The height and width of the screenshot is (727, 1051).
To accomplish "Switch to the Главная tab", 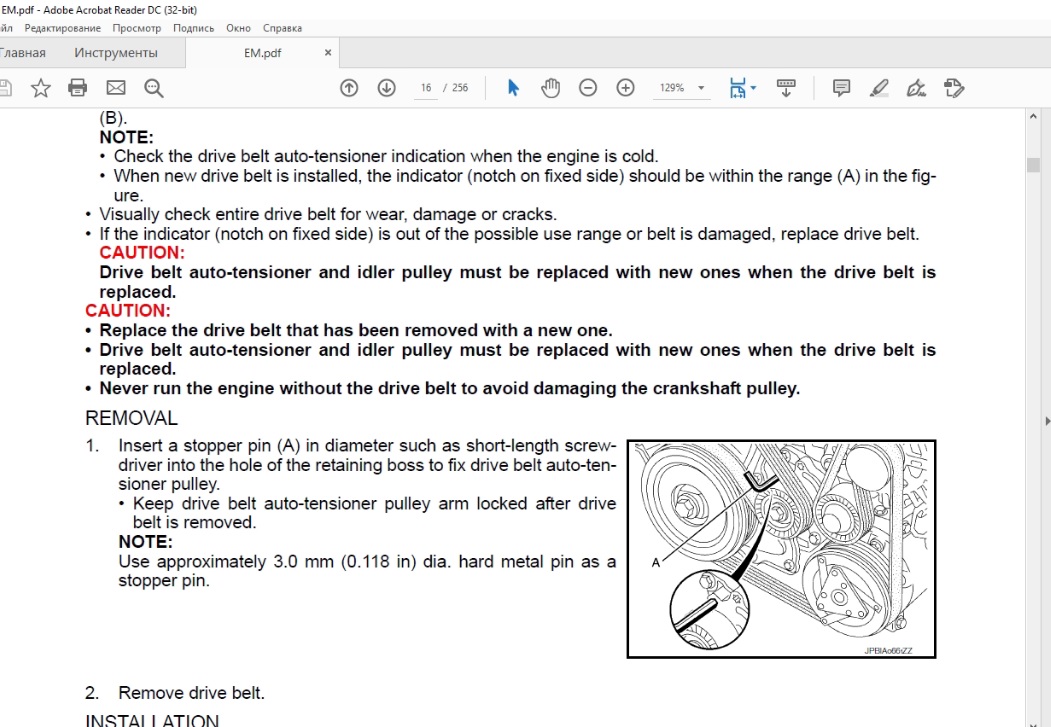I will coord(23,53).
